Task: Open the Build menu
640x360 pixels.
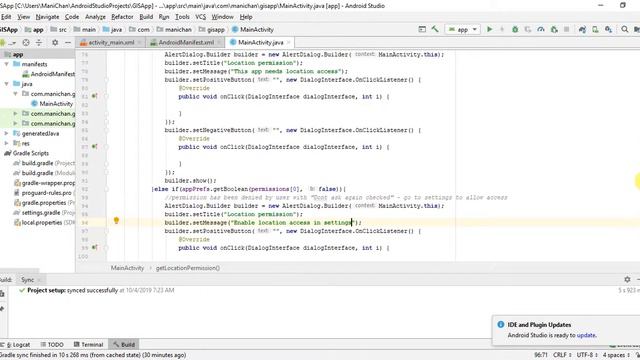Action: pyautogui.click(x=146, y=17)
